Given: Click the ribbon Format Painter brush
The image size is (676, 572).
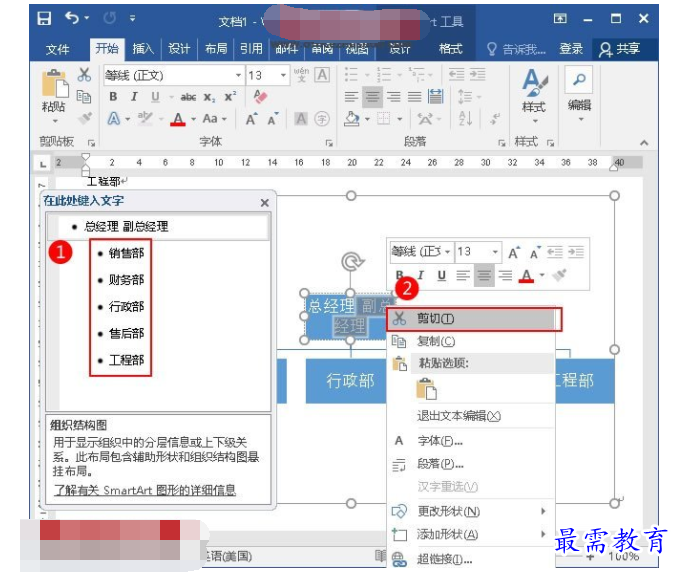Looking at the screenshot, I should coord(85,117).
